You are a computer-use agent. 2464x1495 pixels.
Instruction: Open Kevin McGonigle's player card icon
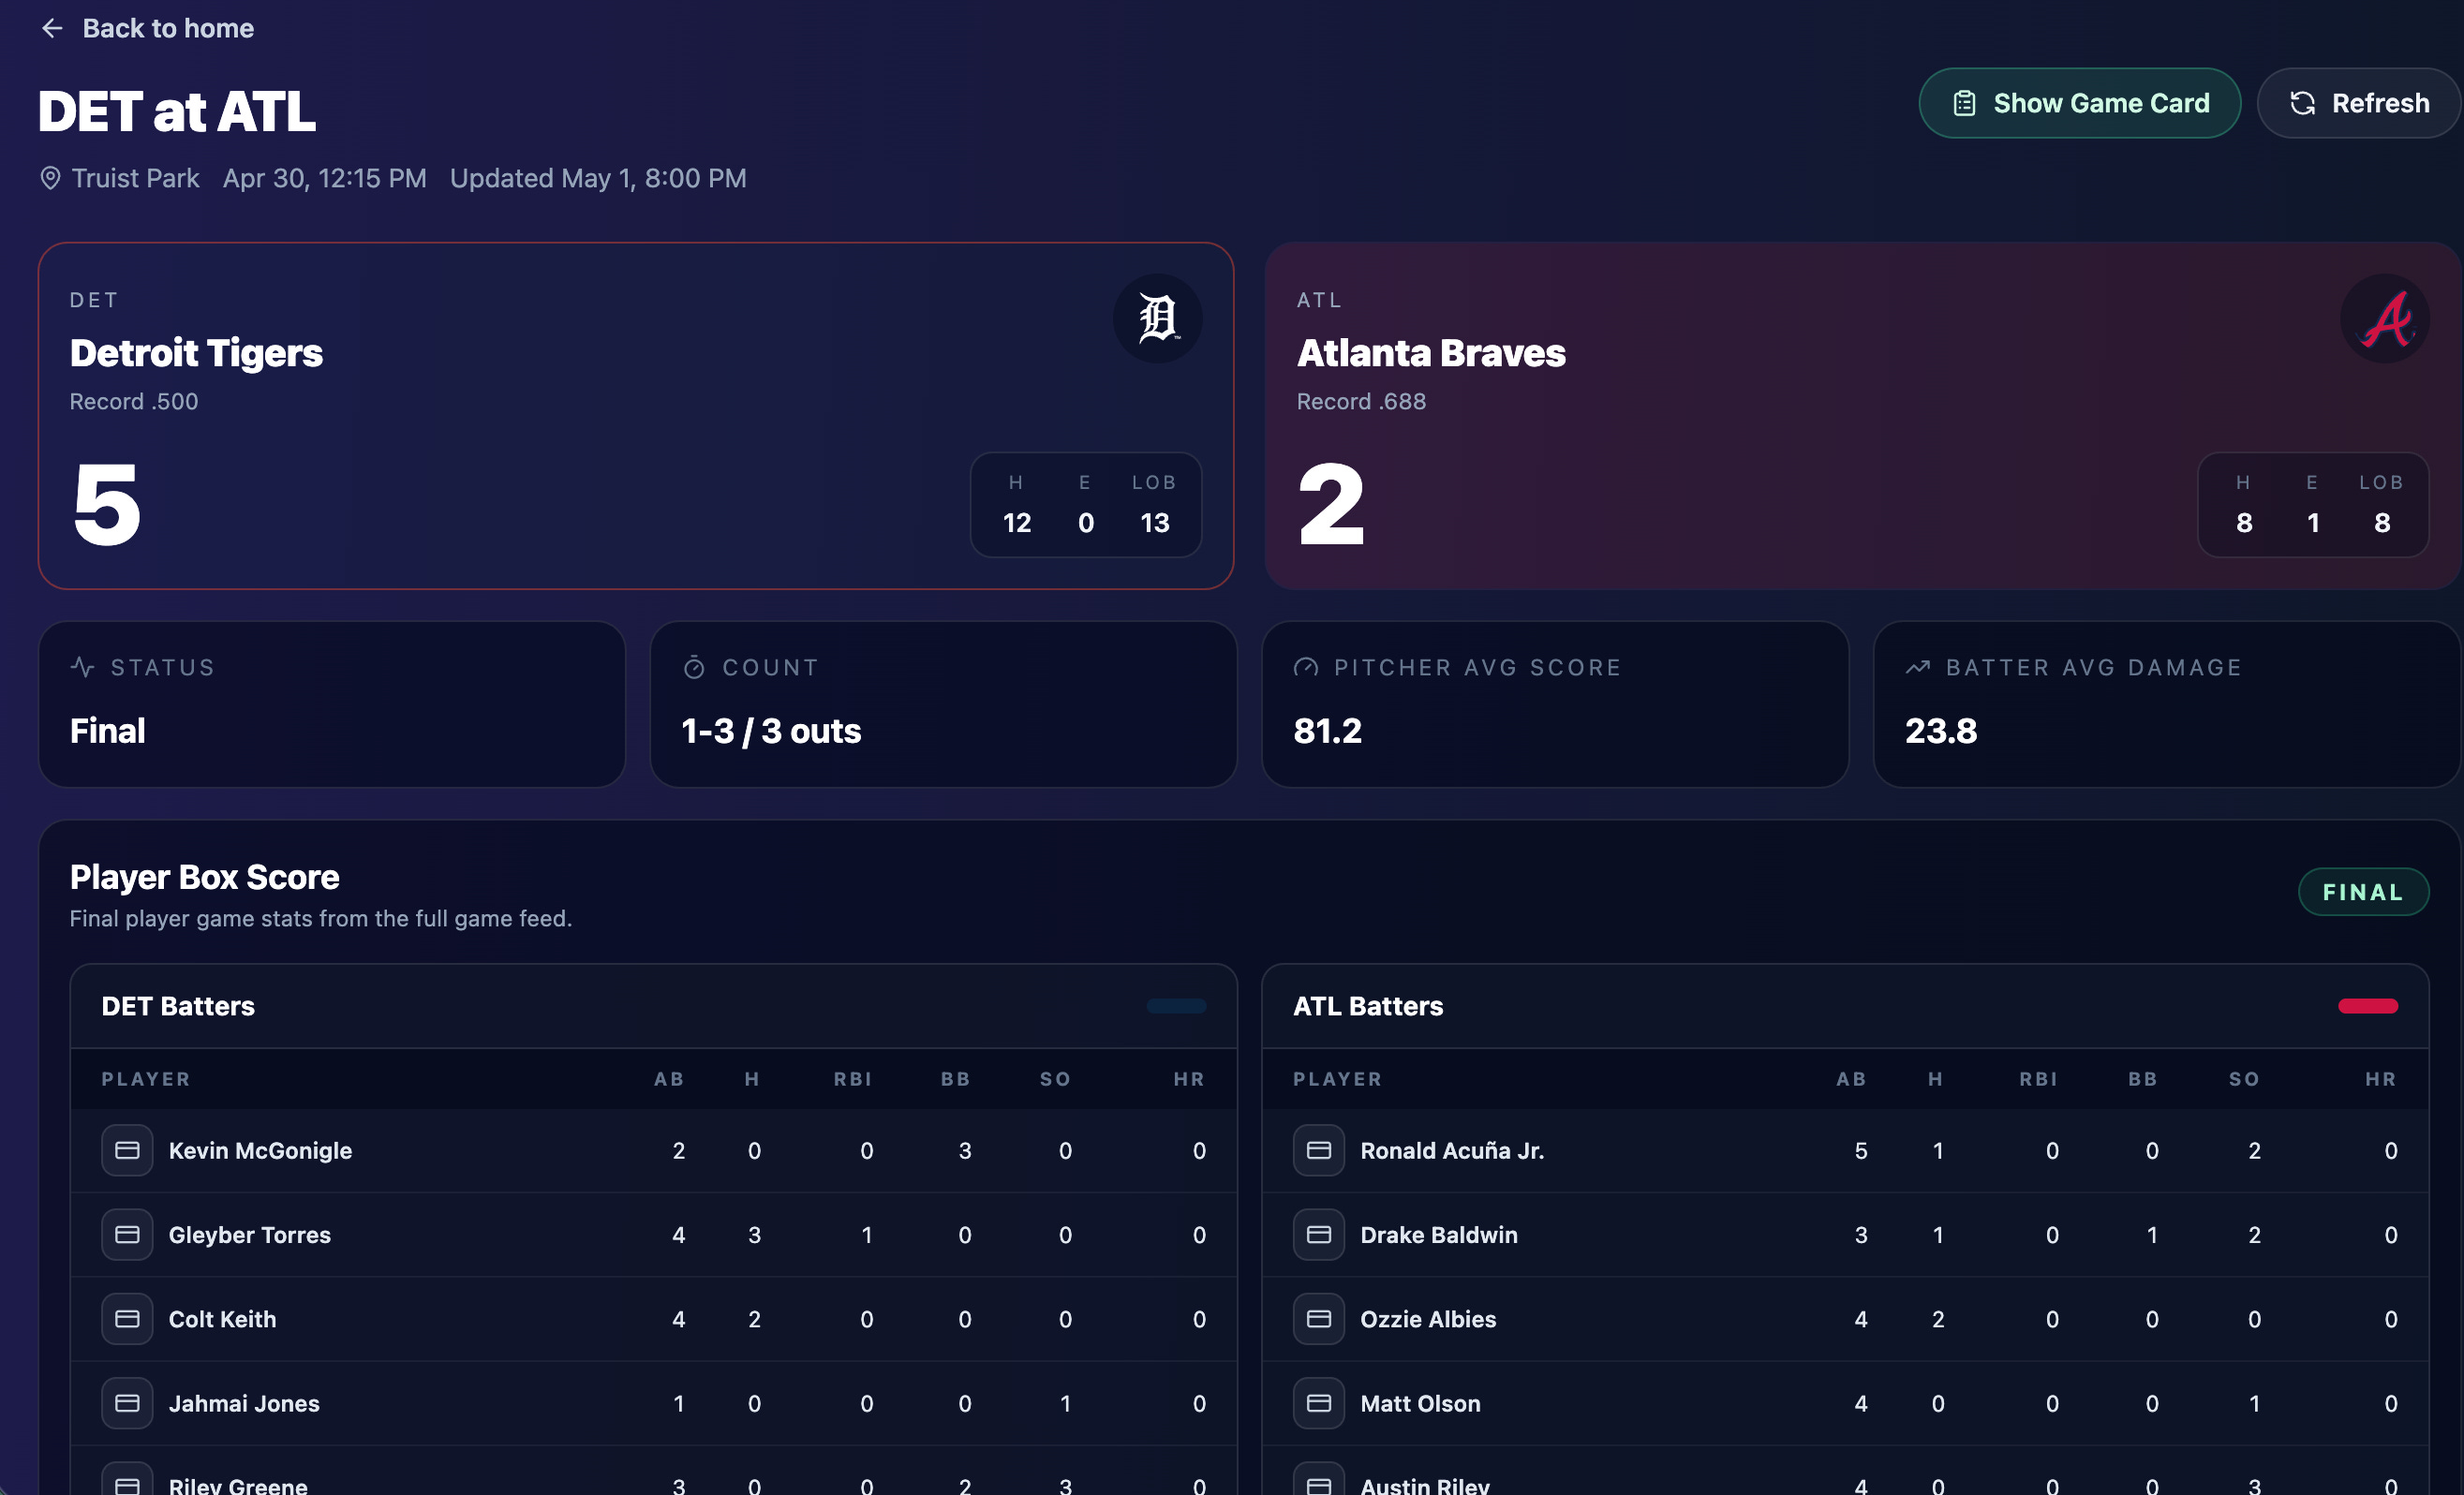click(127, 1150)
